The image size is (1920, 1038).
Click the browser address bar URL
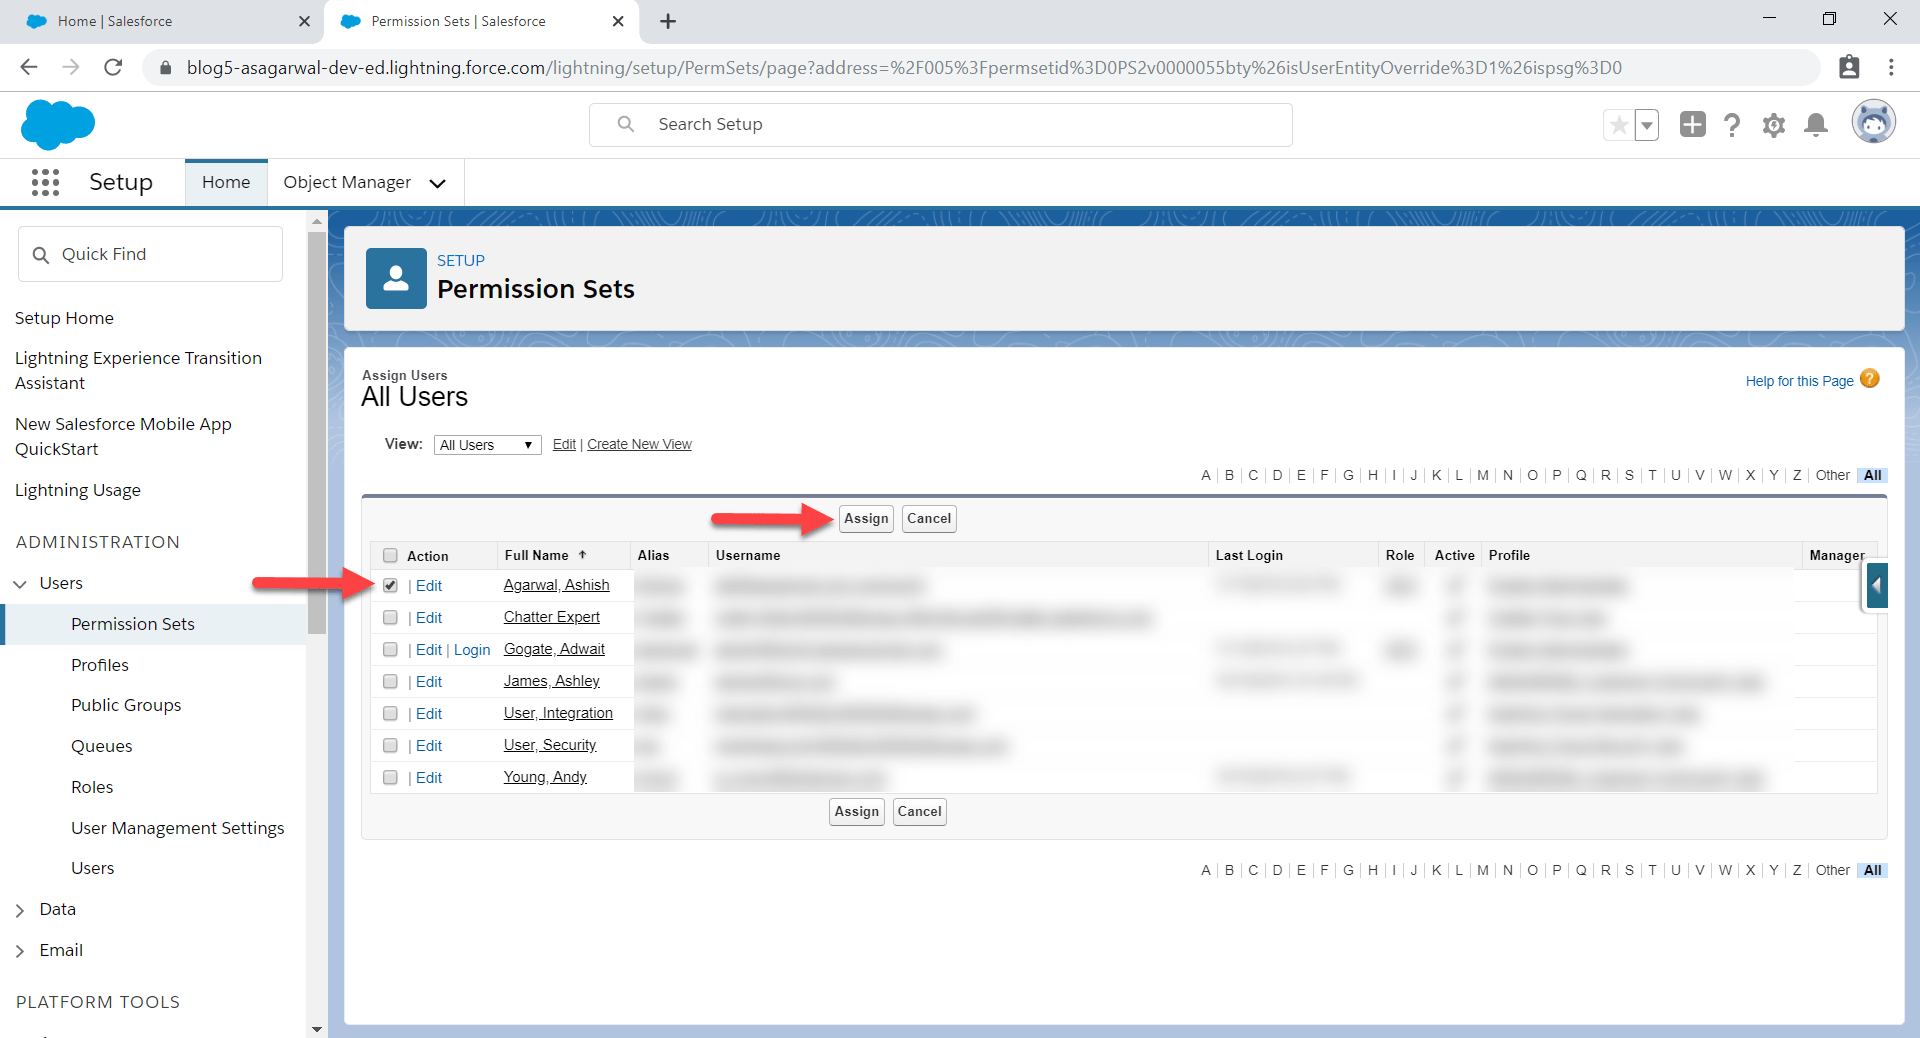(904, 68)
